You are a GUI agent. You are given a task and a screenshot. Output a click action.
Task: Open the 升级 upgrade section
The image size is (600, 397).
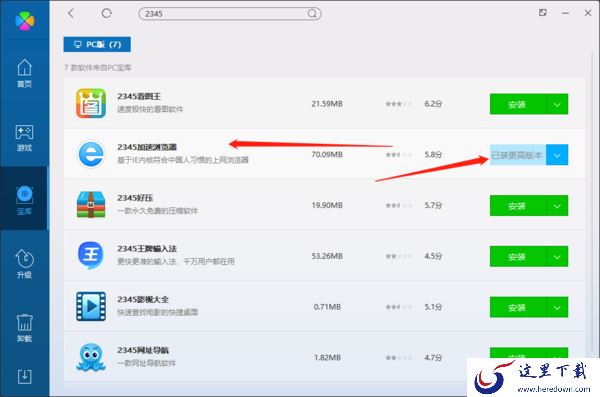[24, 264]
